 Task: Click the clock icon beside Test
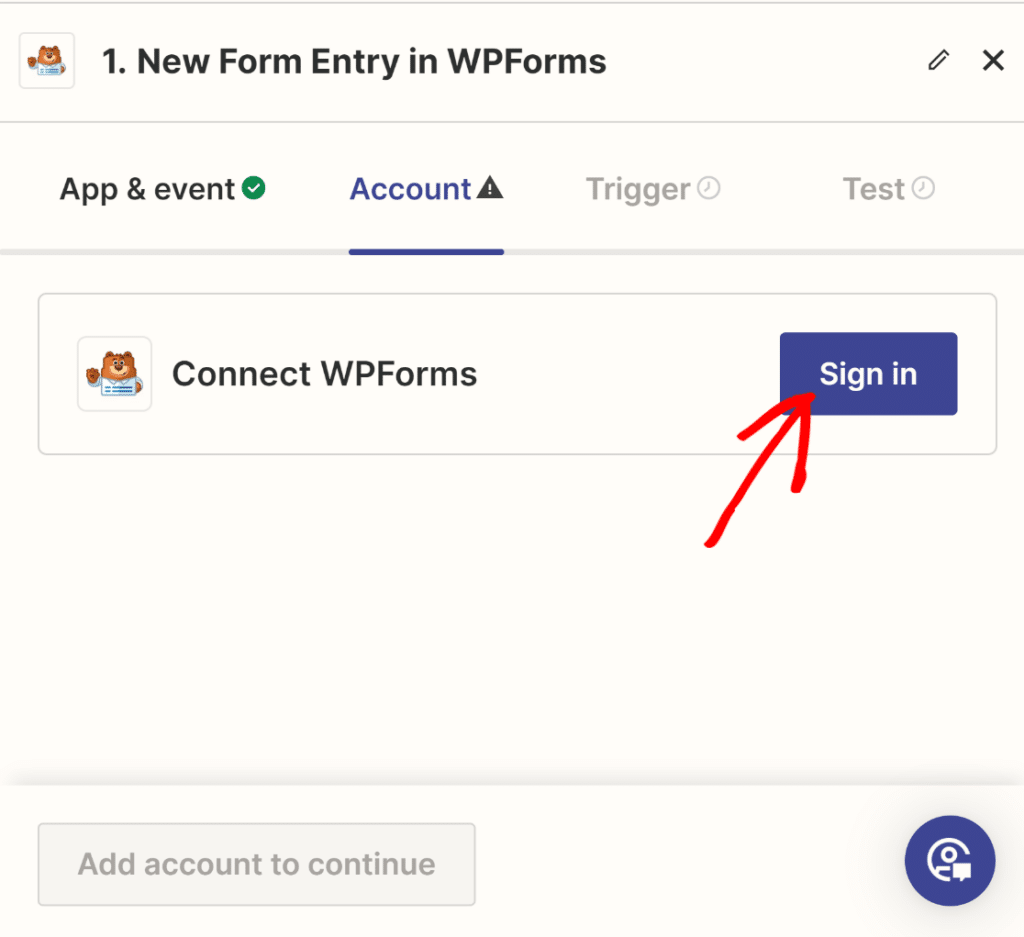tap(923, 187)
